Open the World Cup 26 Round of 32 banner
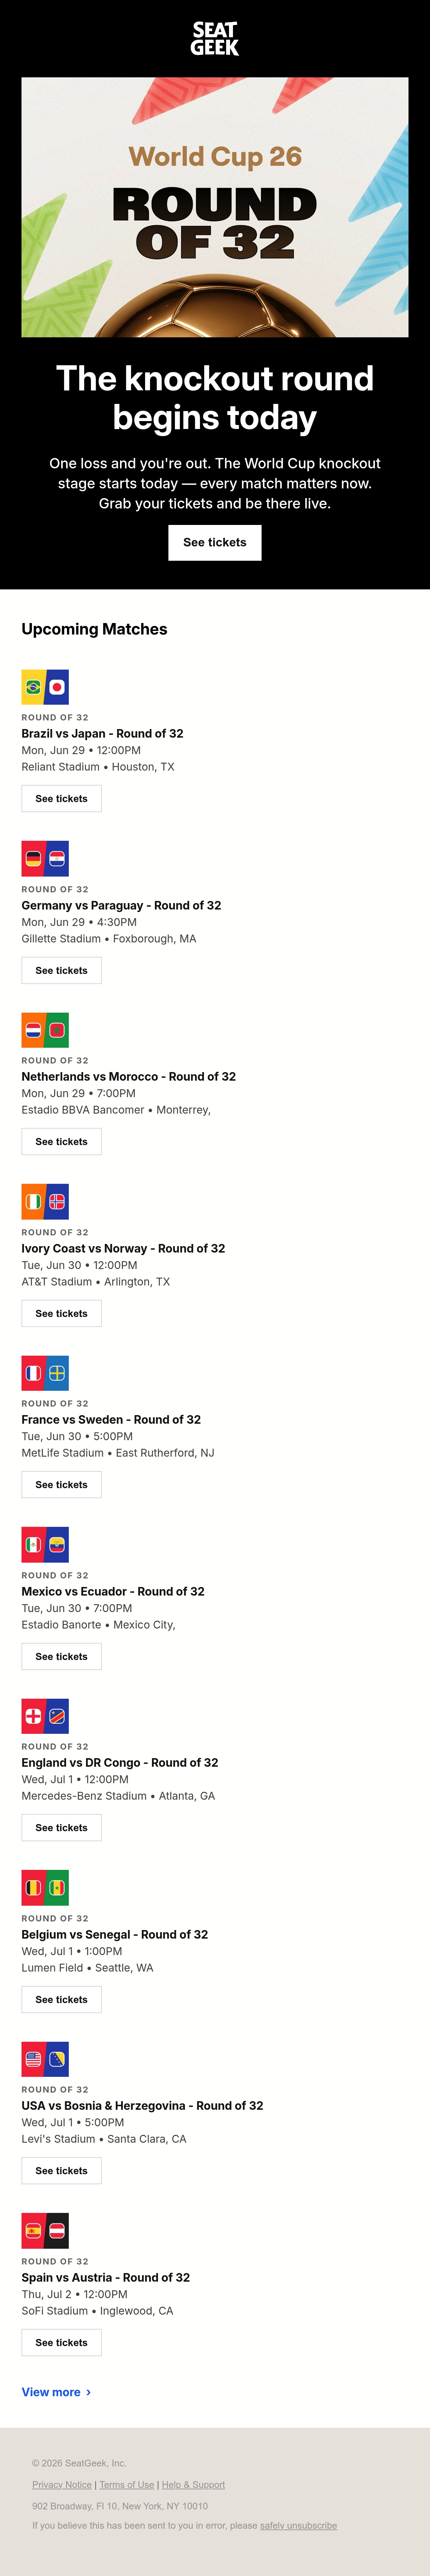 [x=215, y=207]
